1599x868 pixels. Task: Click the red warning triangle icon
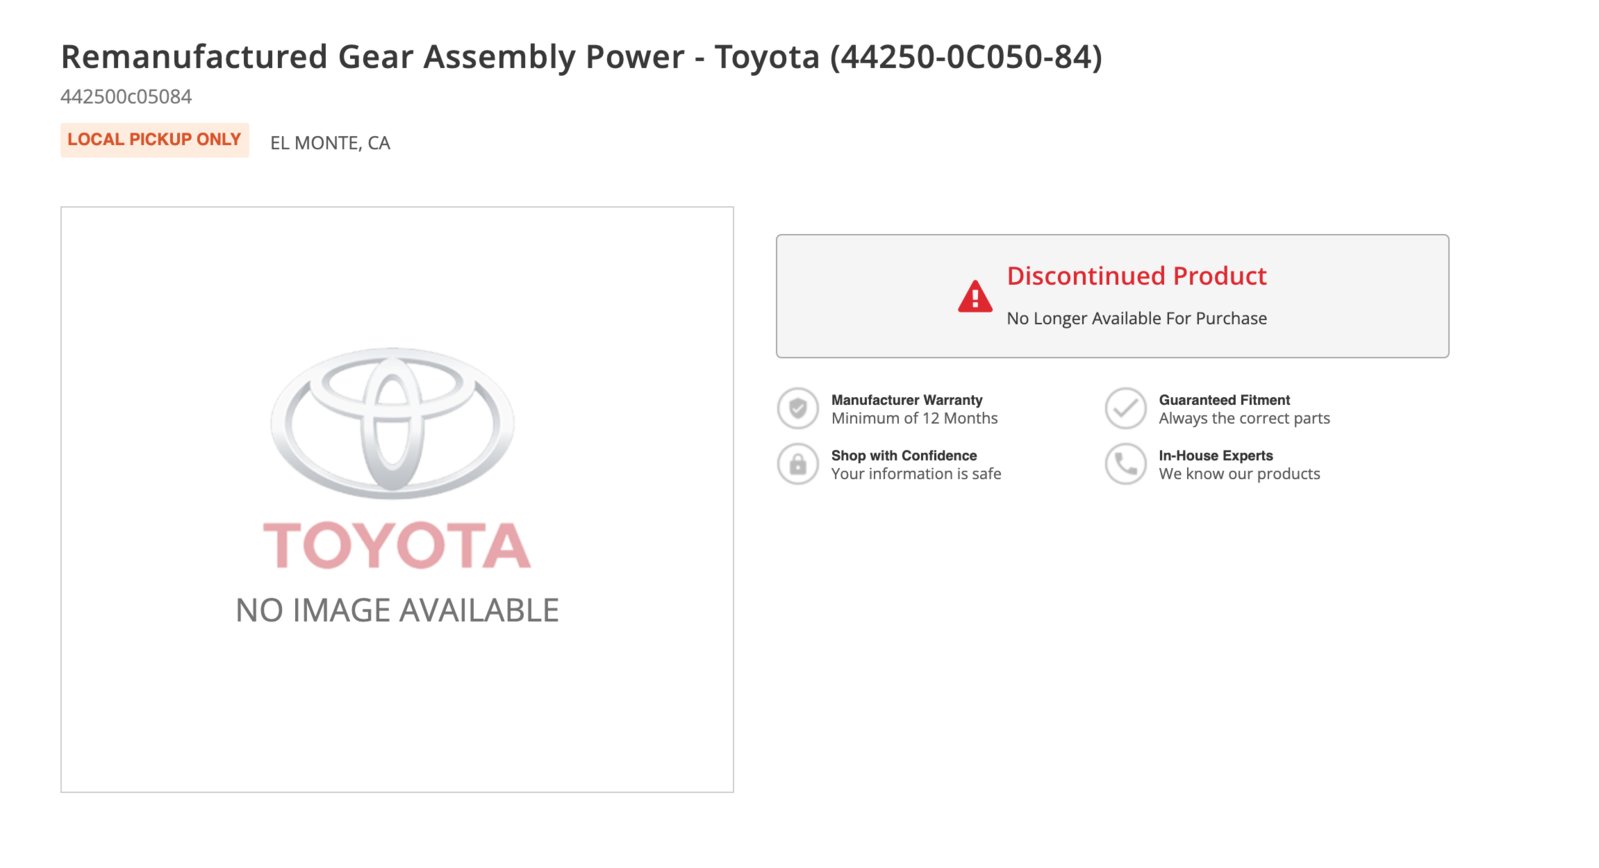(975, 297)
